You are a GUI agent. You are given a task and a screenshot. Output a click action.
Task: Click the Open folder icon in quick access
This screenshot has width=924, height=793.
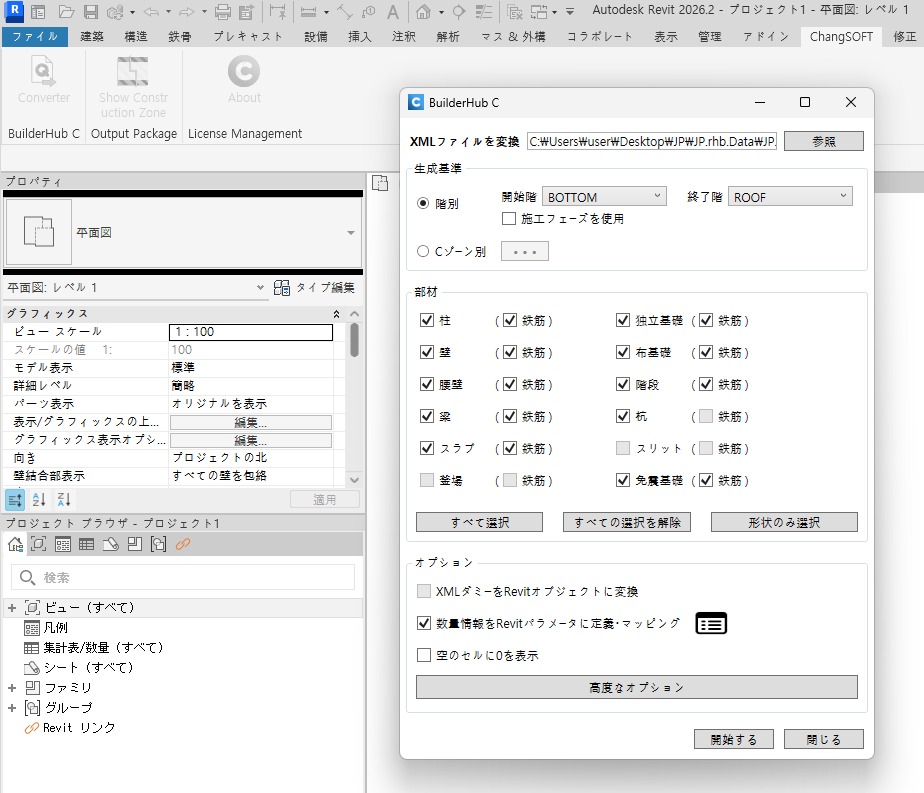coord(67,11)
